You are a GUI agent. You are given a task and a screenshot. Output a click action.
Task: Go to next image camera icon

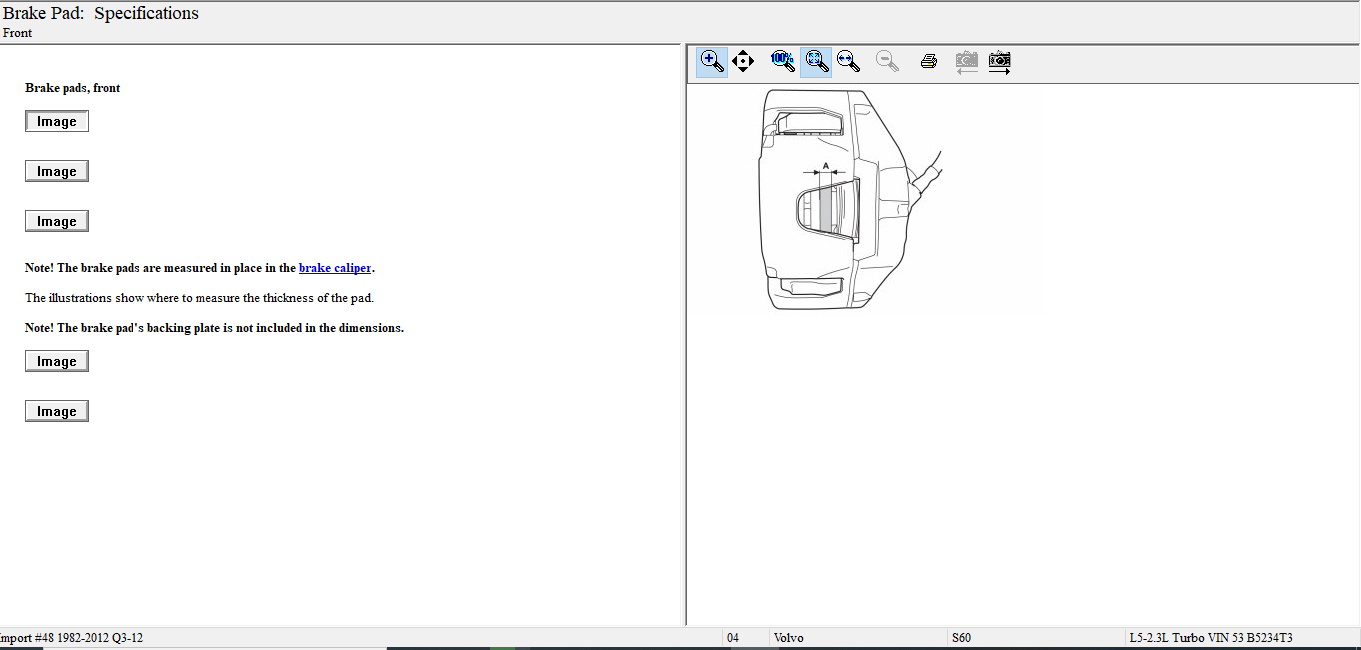999,62
